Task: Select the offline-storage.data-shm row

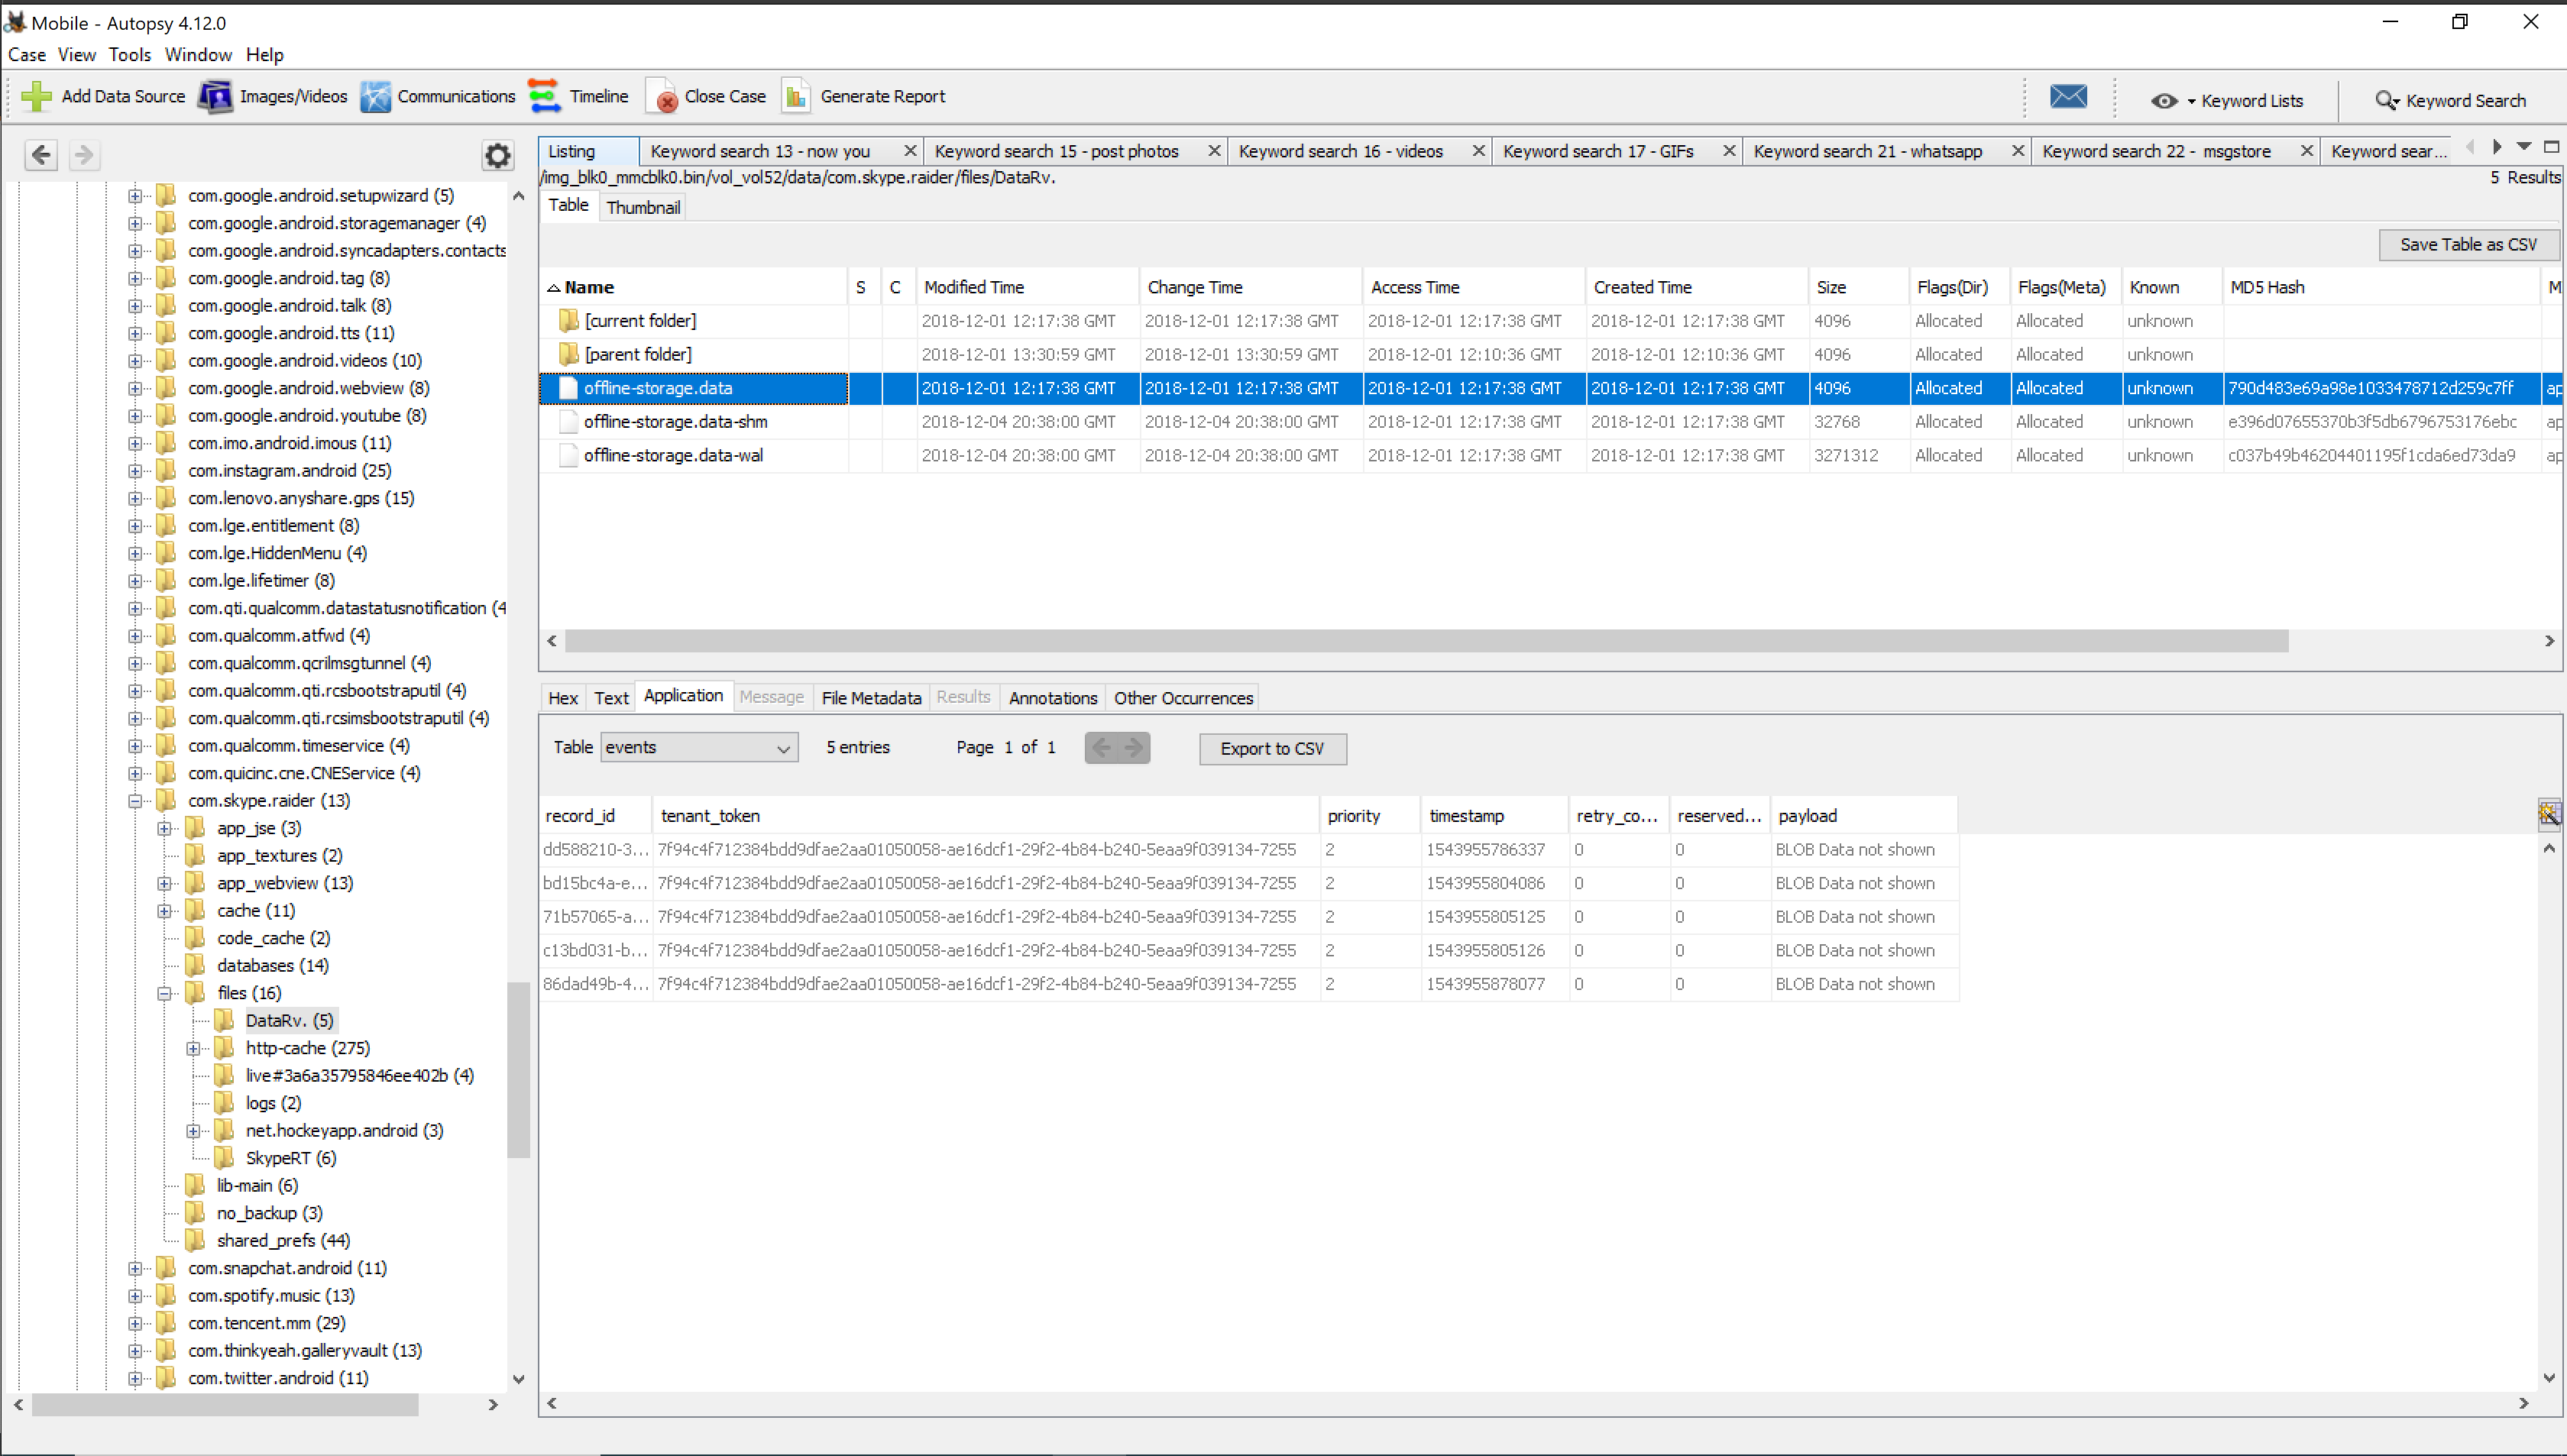Action: click(x=1550, y=422)
